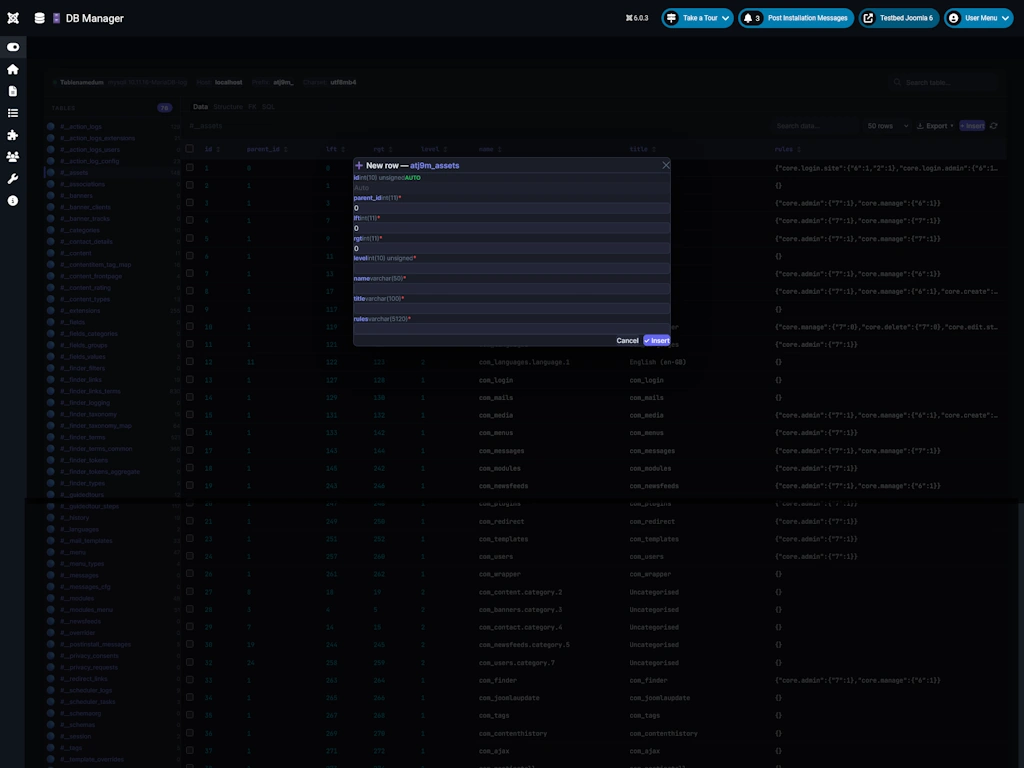Click the bell notifications icon

(x=748, y=18)
